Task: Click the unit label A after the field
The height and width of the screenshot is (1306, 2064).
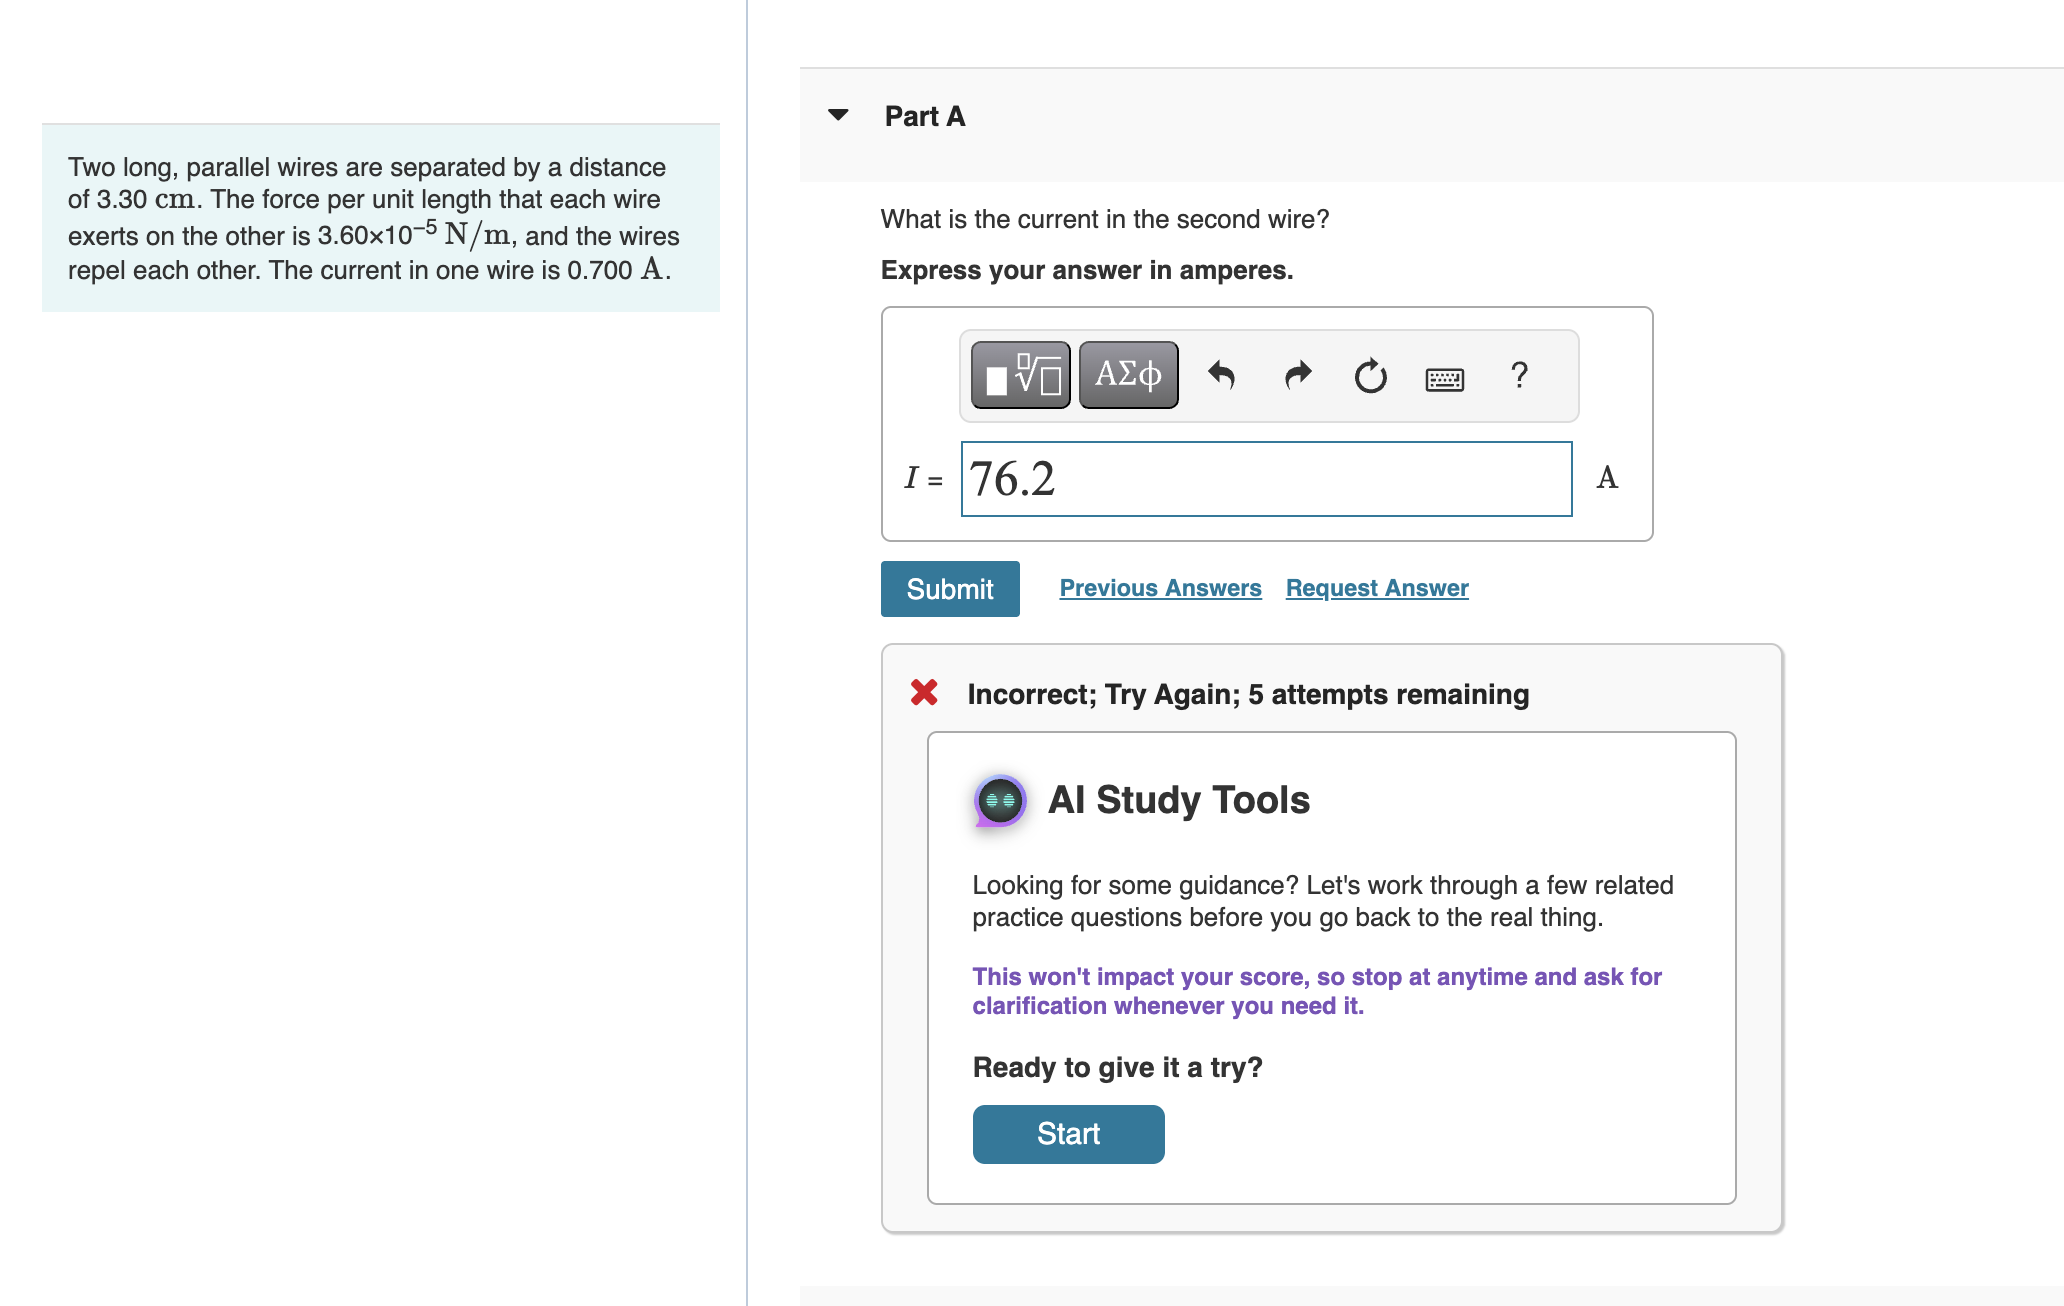Action: tap(1607, 477)
